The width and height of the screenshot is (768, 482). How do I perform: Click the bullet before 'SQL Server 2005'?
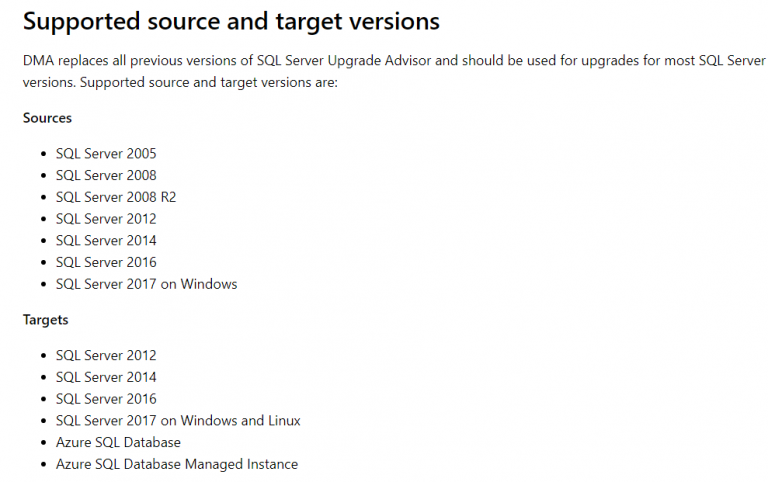pos(43,154)
